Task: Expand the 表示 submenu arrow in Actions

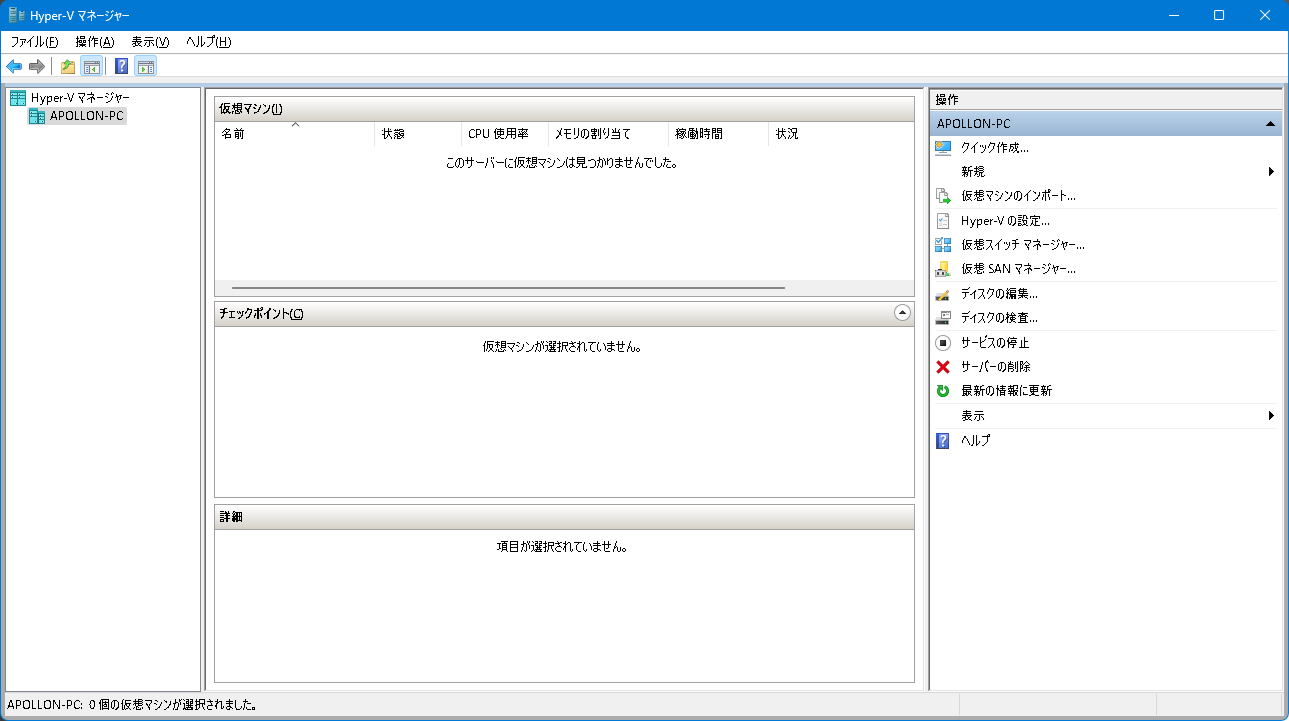Action: [1272, 416]
